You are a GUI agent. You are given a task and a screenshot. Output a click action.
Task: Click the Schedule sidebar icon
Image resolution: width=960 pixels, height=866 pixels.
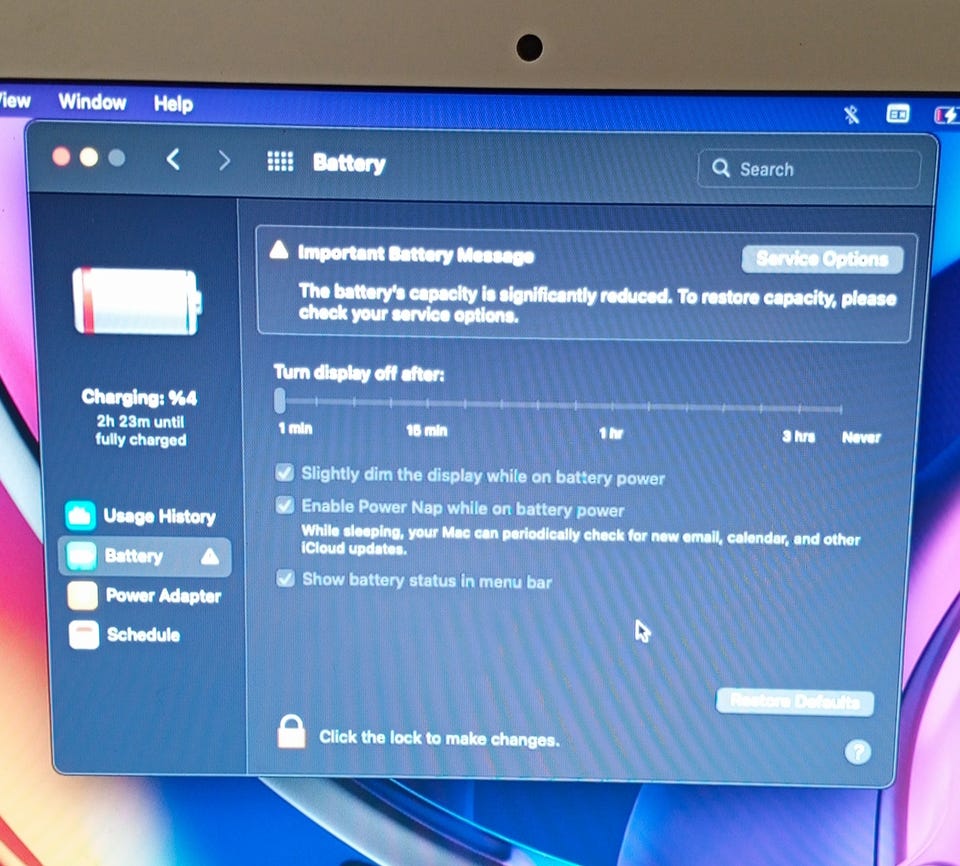coord(84,634)
